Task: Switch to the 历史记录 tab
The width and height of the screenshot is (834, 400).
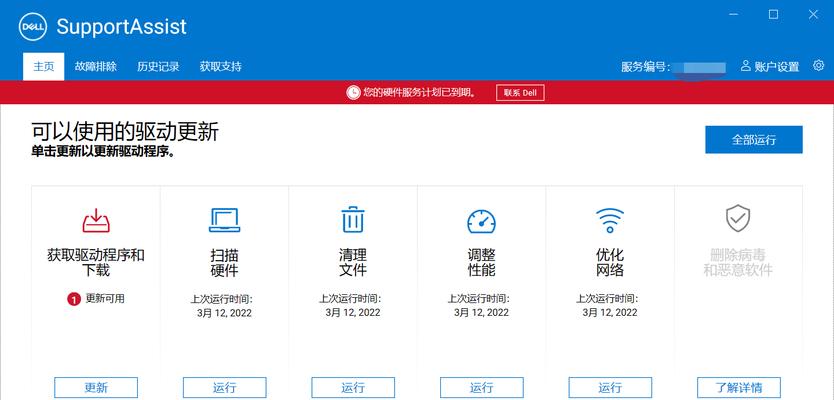Action: click(158, 66)
